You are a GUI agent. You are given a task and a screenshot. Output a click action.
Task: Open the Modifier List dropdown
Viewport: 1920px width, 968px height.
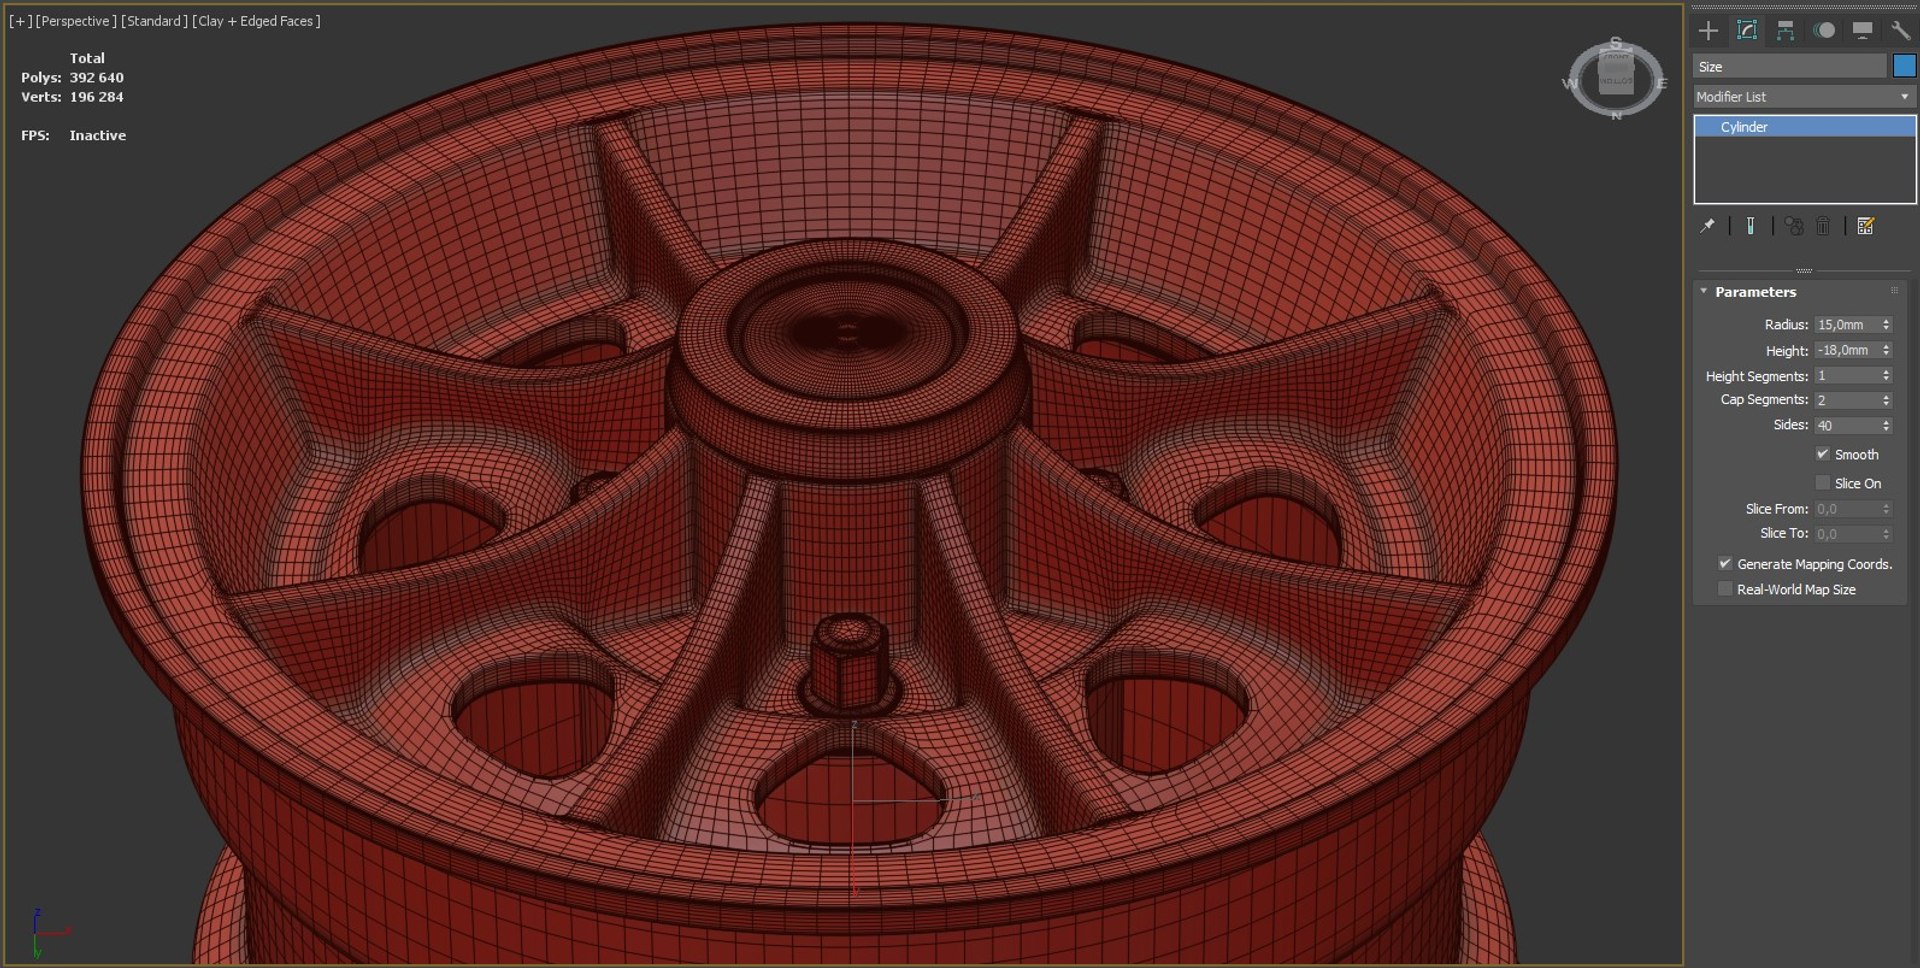1803,97
